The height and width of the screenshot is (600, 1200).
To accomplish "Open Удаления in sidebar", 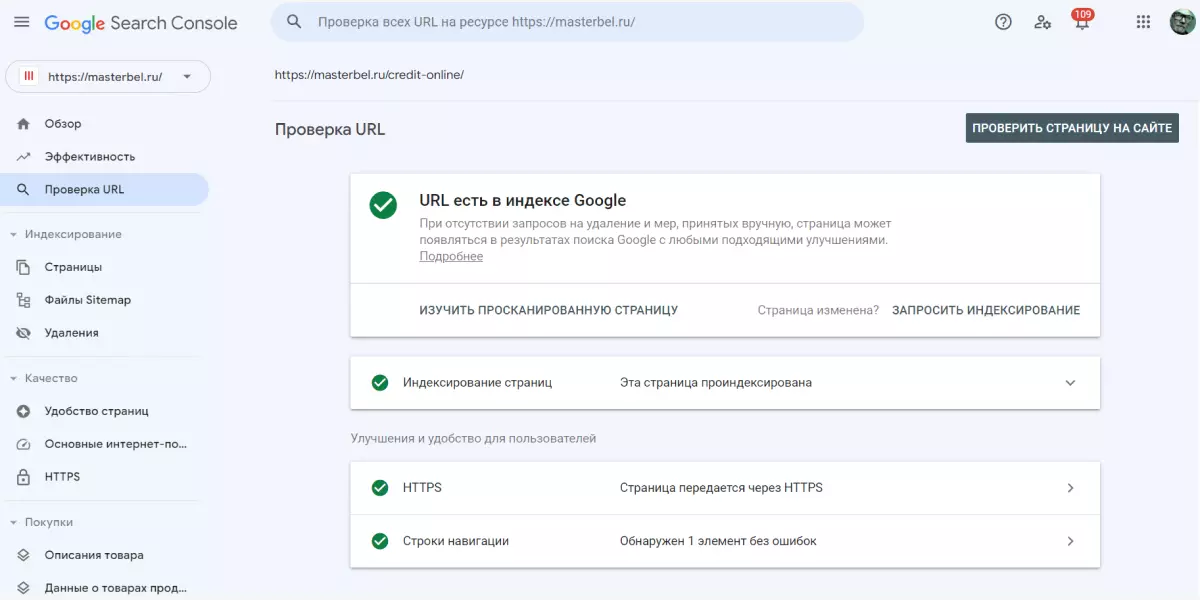I will (104, 333).
